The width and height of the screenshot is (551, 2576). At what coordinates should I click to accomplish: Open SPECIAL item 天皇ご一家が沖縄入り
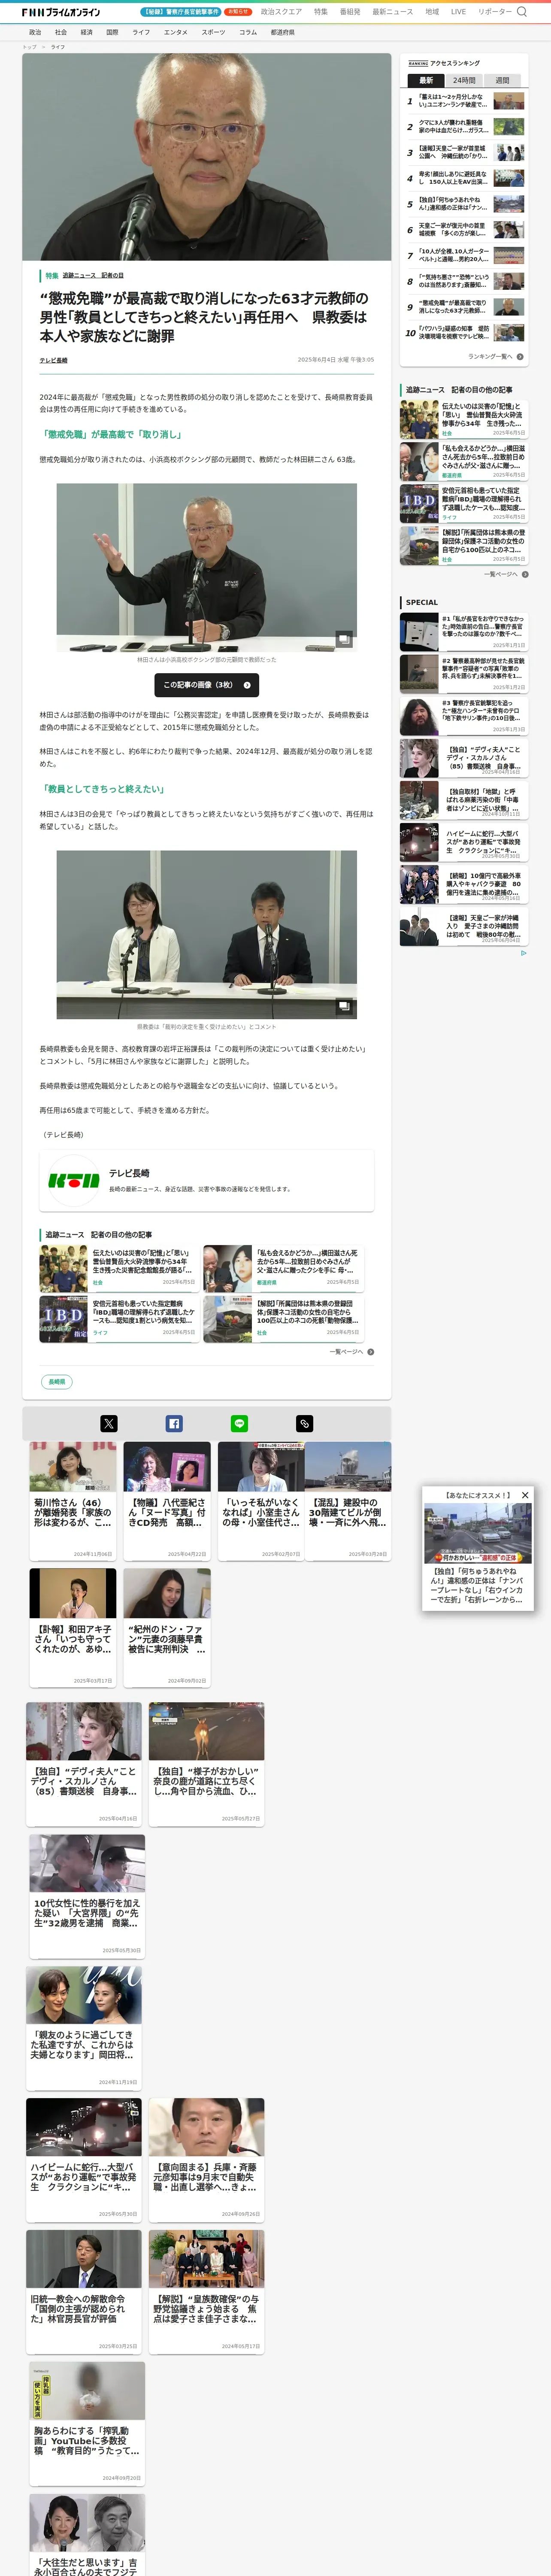click(x=464, y=927)
